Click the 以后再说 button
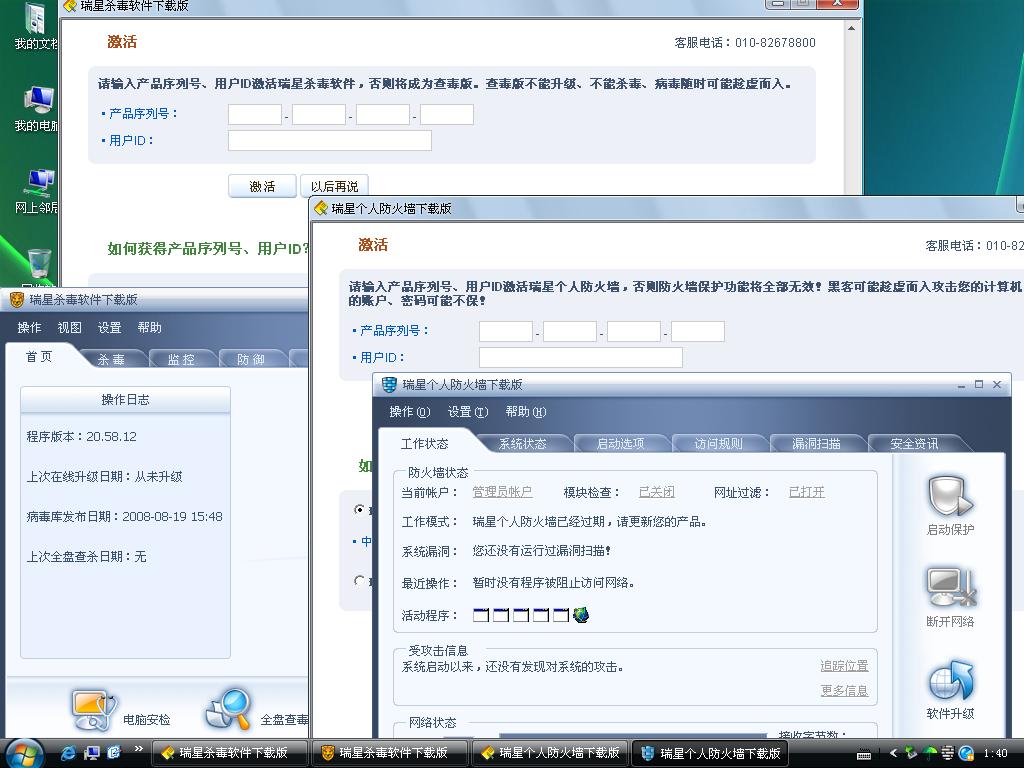This screenshot has width=1024, height=768. 334,186
